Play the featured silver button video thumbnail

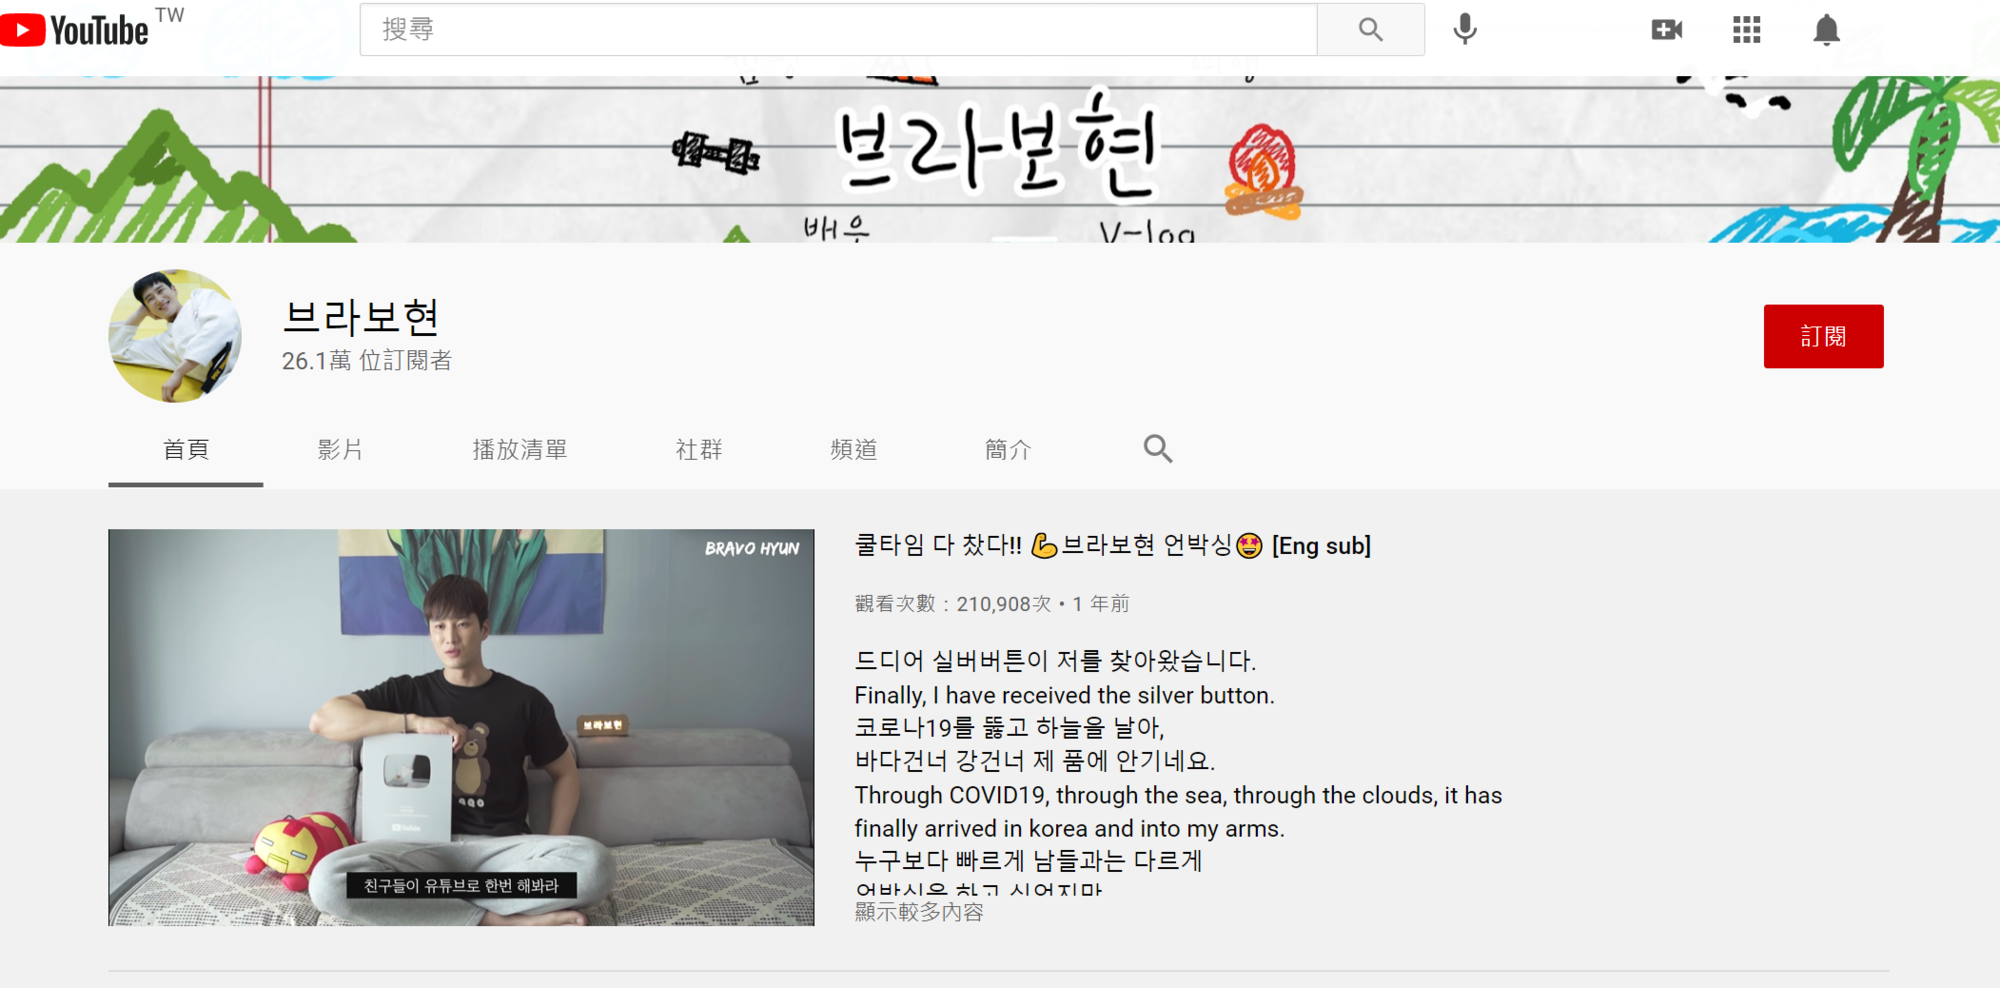pos(461,727)
